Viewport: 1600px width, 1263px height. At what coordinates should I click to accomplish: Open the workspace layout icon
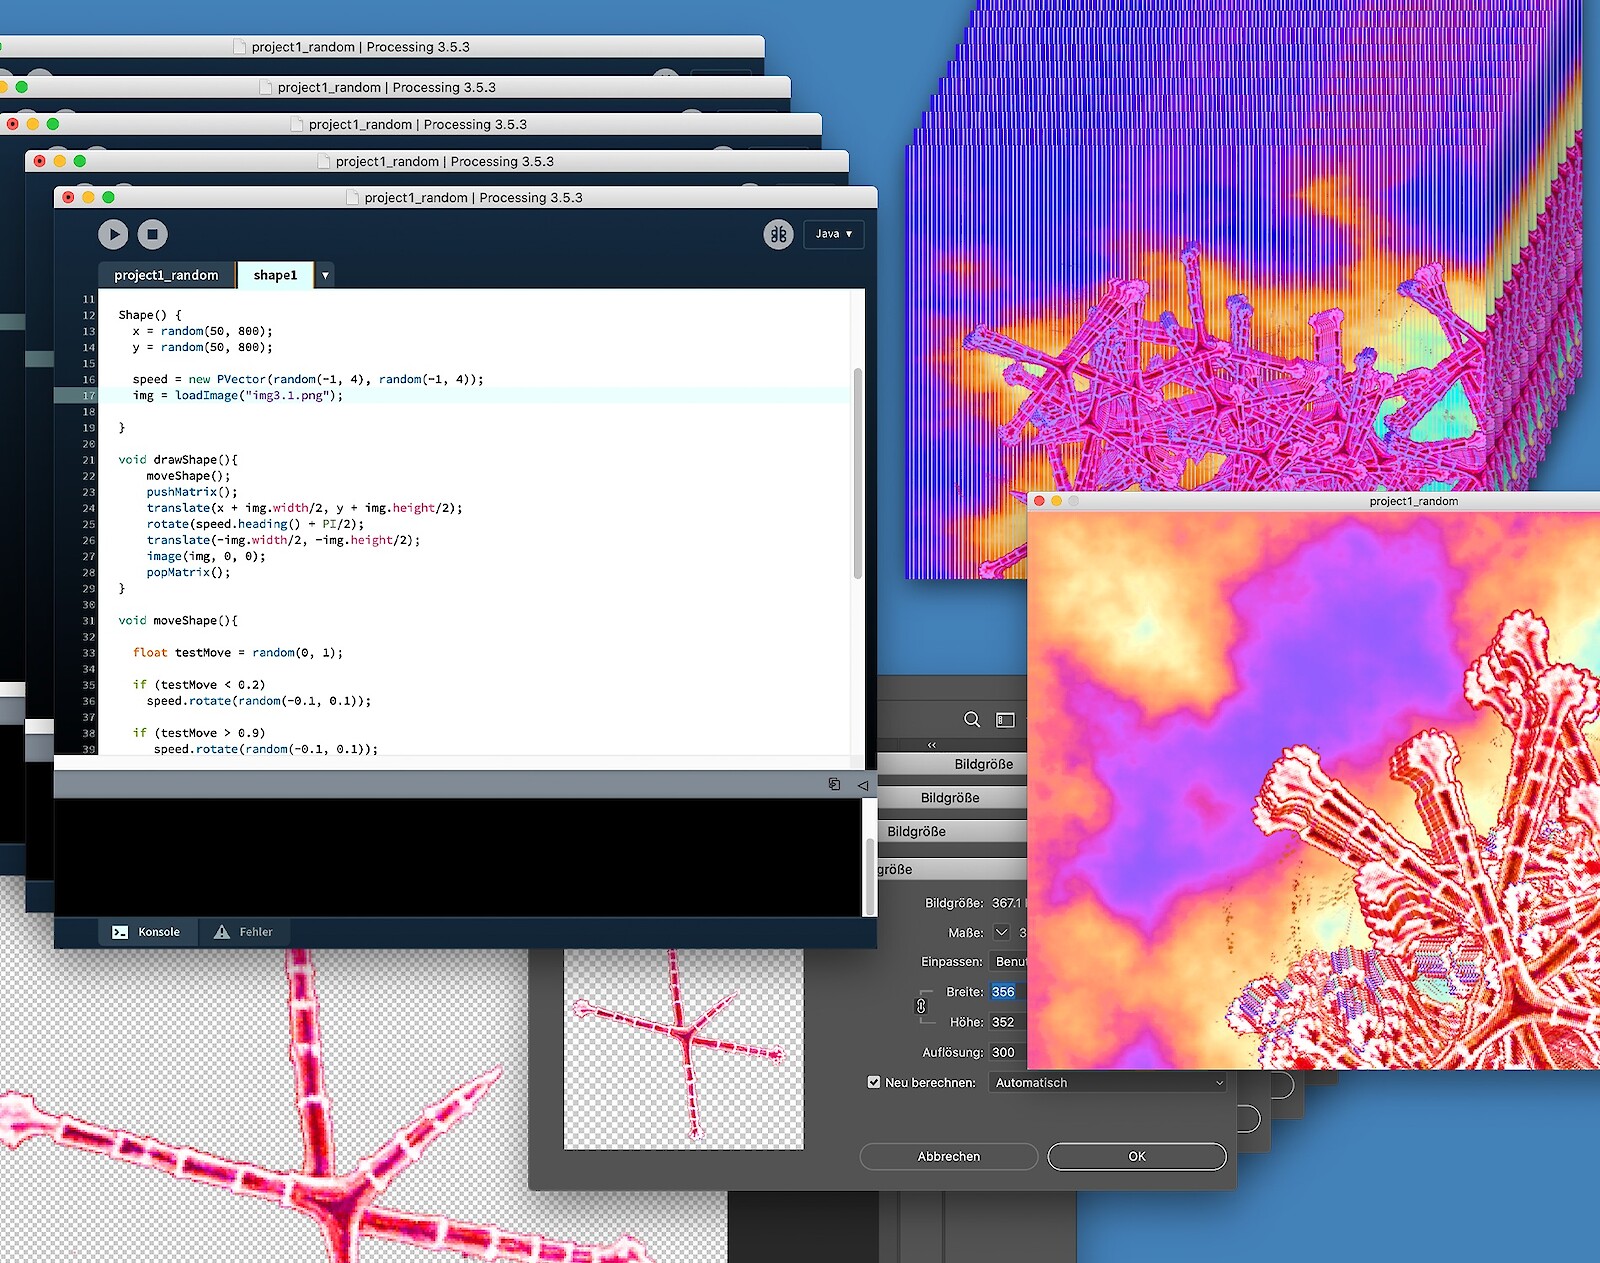click(1005, 720)
